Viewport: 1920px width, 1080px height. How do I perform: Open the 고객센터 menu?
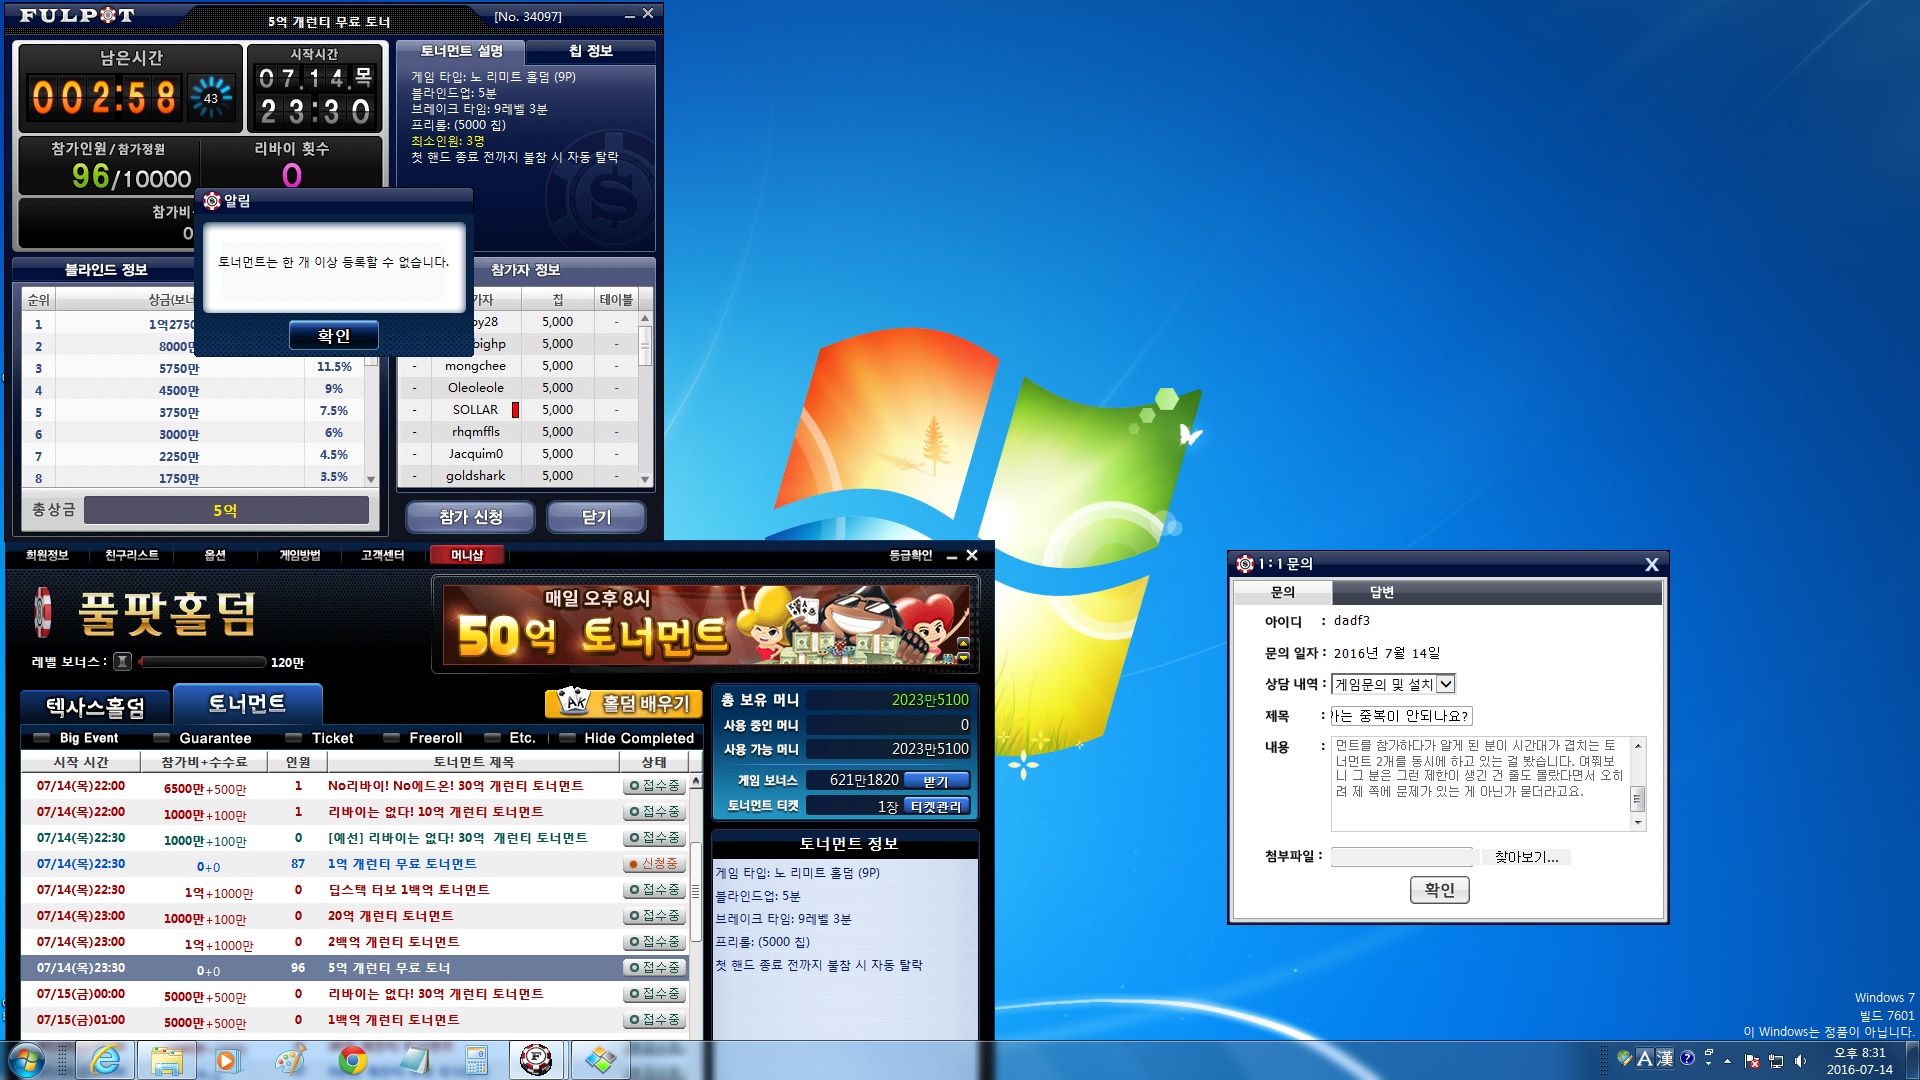pos(383,555)
